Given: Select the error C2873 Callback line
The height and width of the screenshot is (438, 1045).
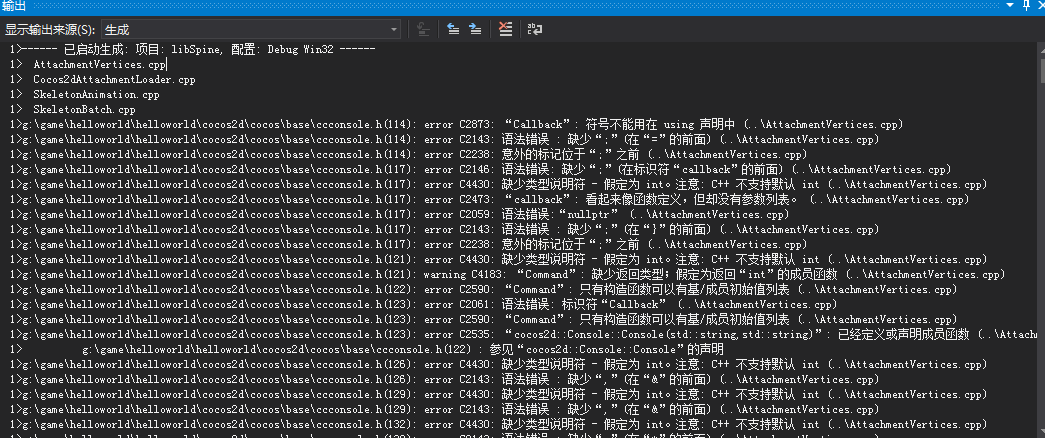Looking at the screenshot, I should point(457,125).
